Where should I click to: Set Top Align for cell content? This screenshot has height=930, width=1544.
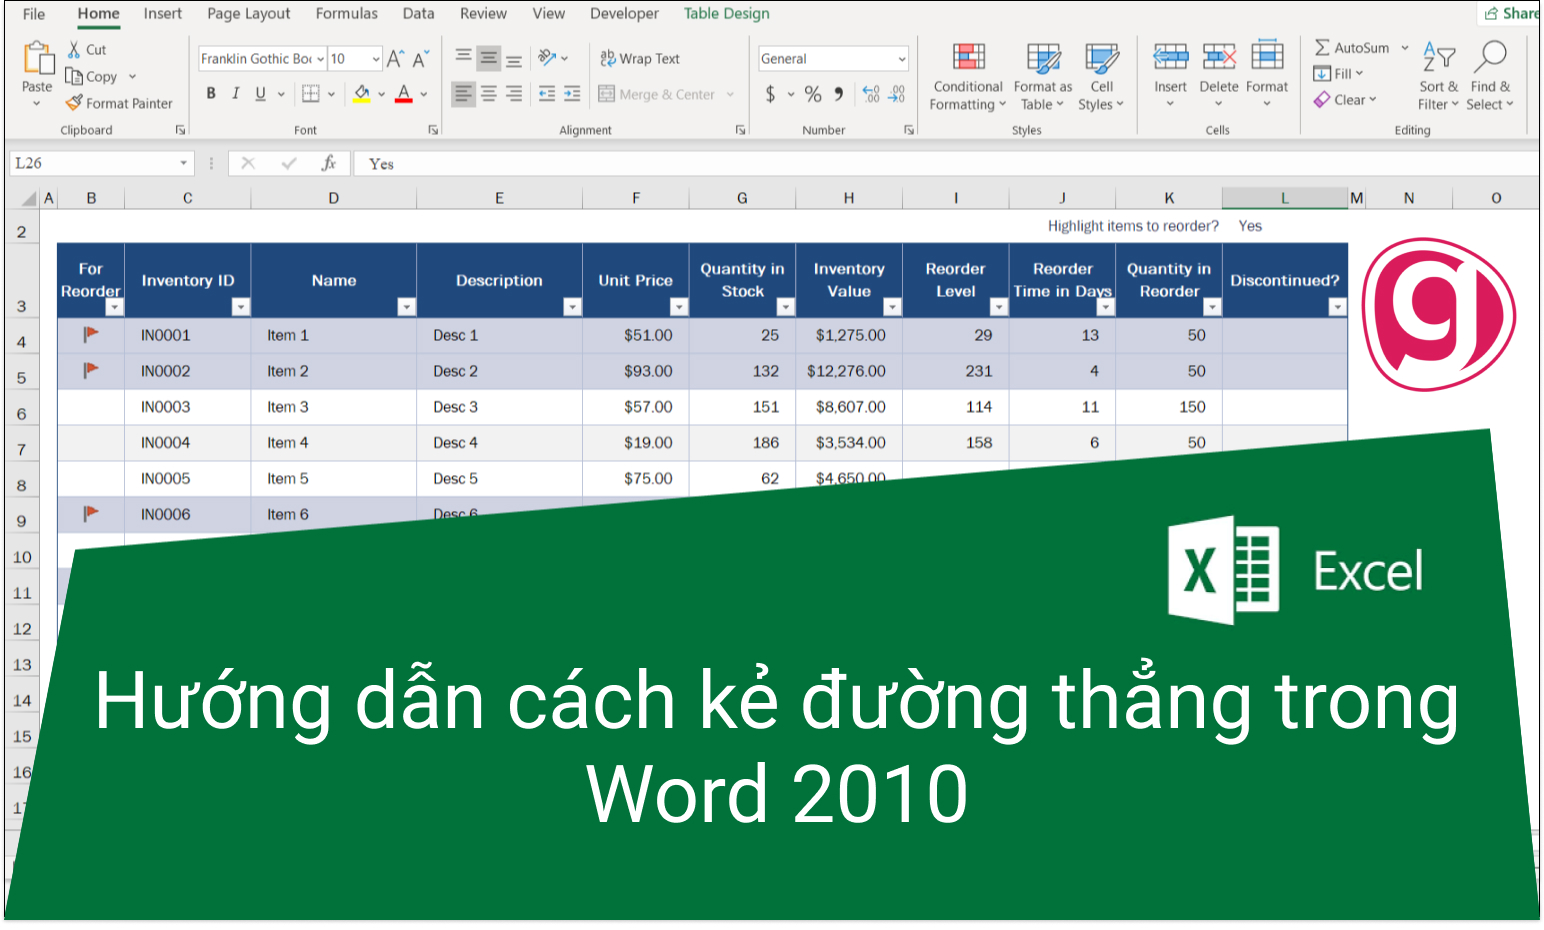tap(464, 57)
